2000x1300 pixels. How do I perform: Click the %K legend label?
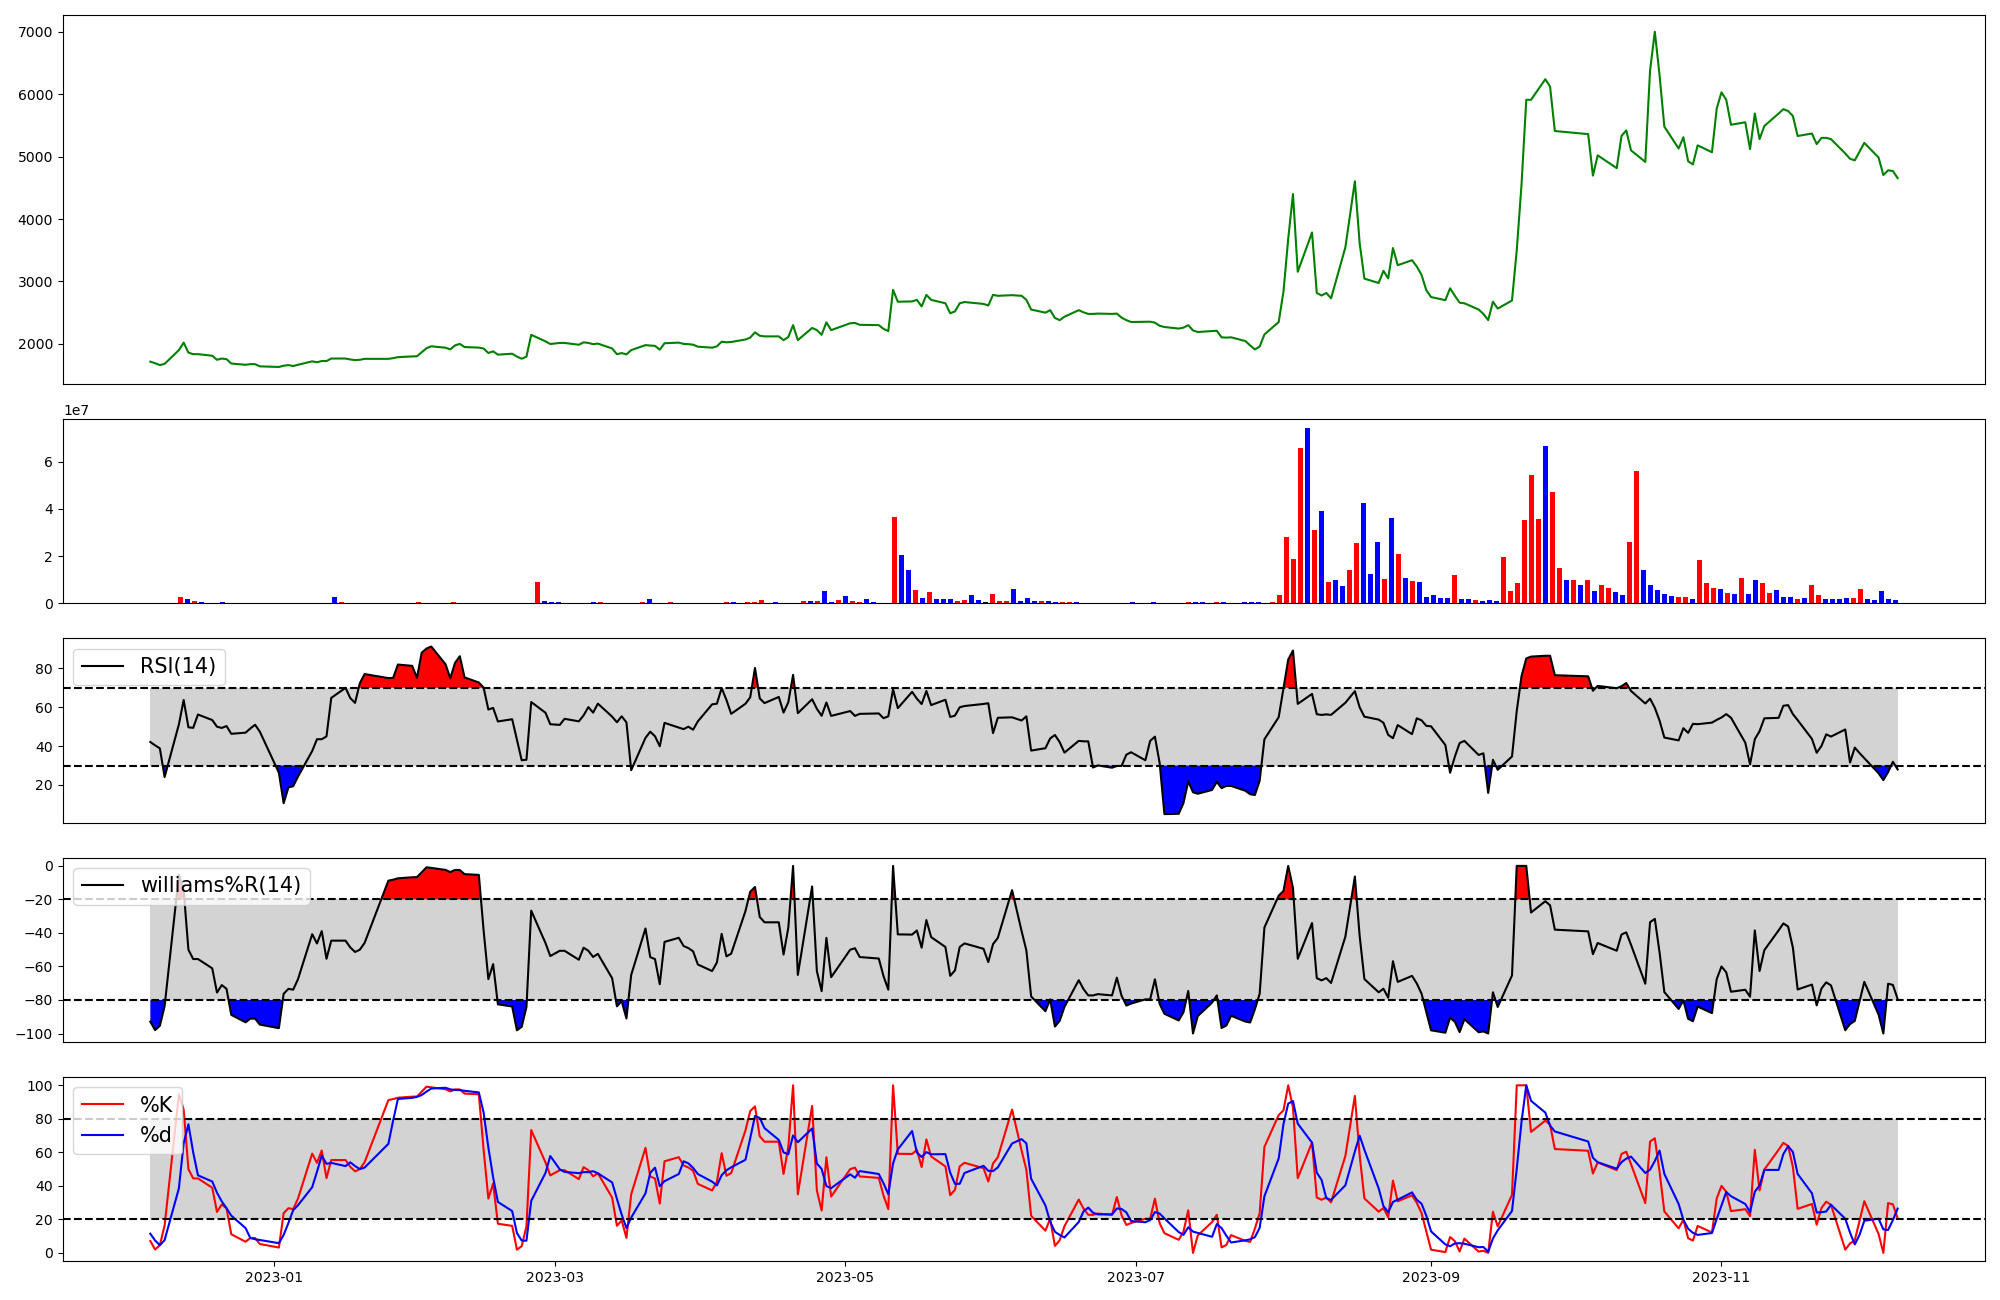[x=156, y=1105]
